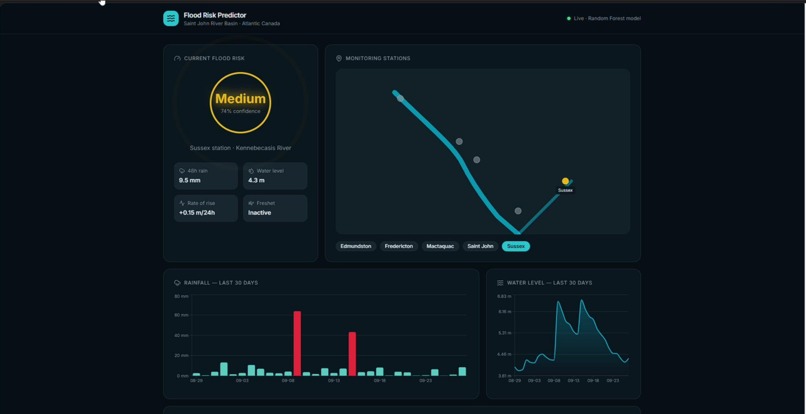Select the Edmundston station chip

point(356,246)
